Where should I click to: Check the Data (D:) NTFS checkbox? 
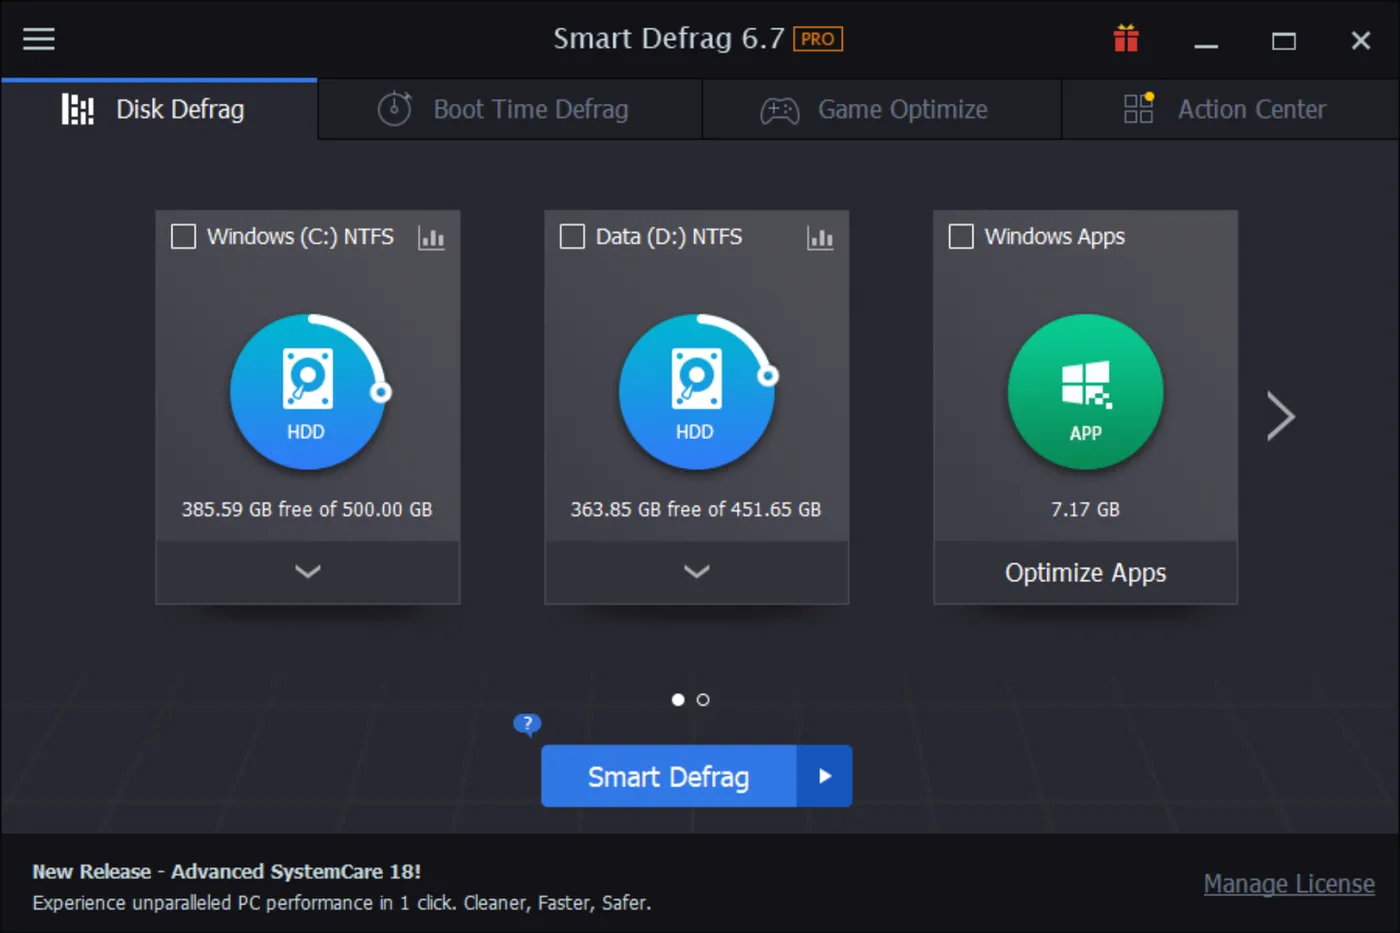(x=572, y=237)
